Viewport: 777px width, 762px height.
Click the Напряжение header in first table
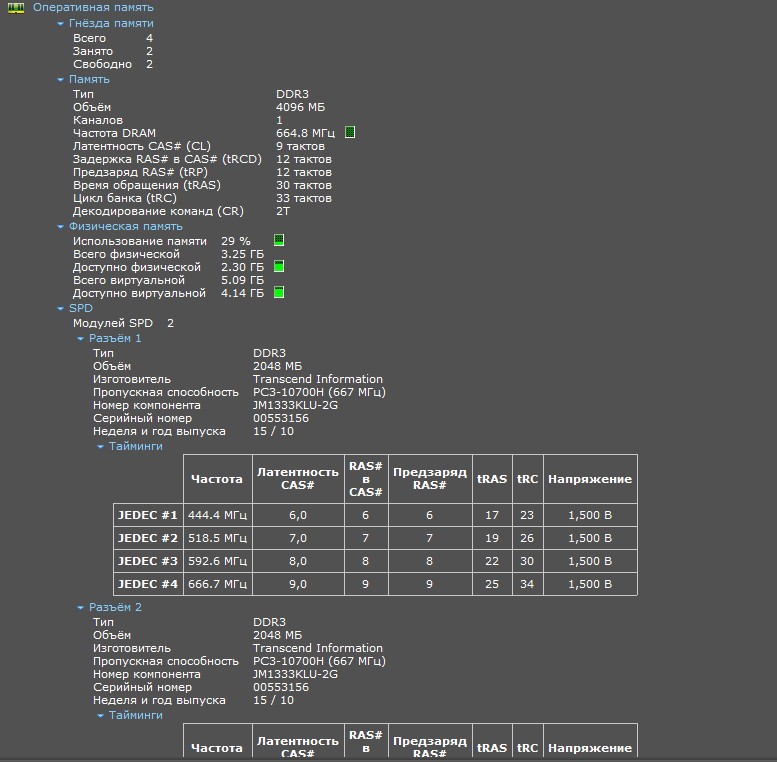pos(590,479)
